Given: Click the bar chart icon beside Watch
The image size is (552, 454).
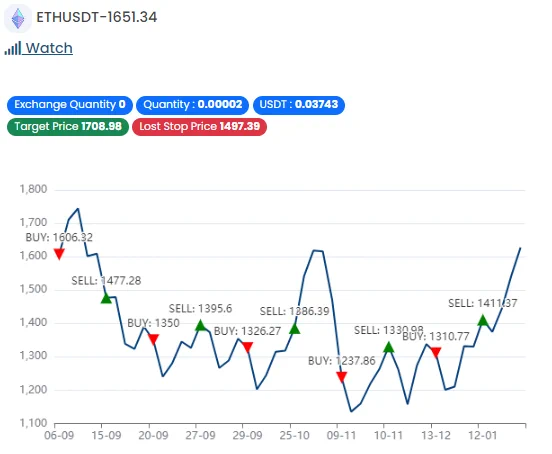Looking at the screenshot, I should tap(13, 48).
